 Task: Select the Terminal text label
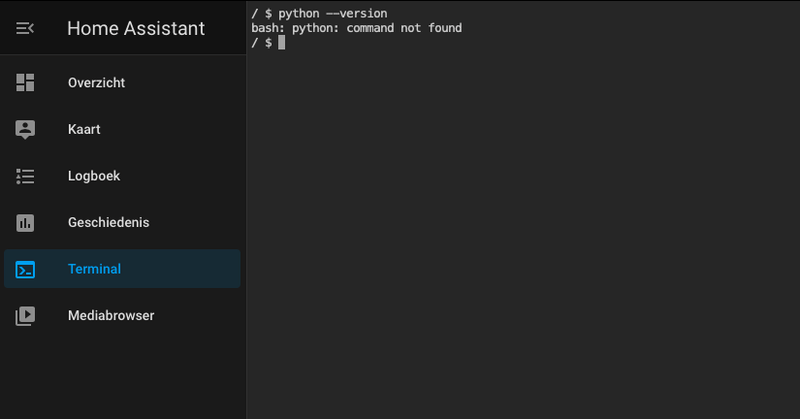point(94,269)
